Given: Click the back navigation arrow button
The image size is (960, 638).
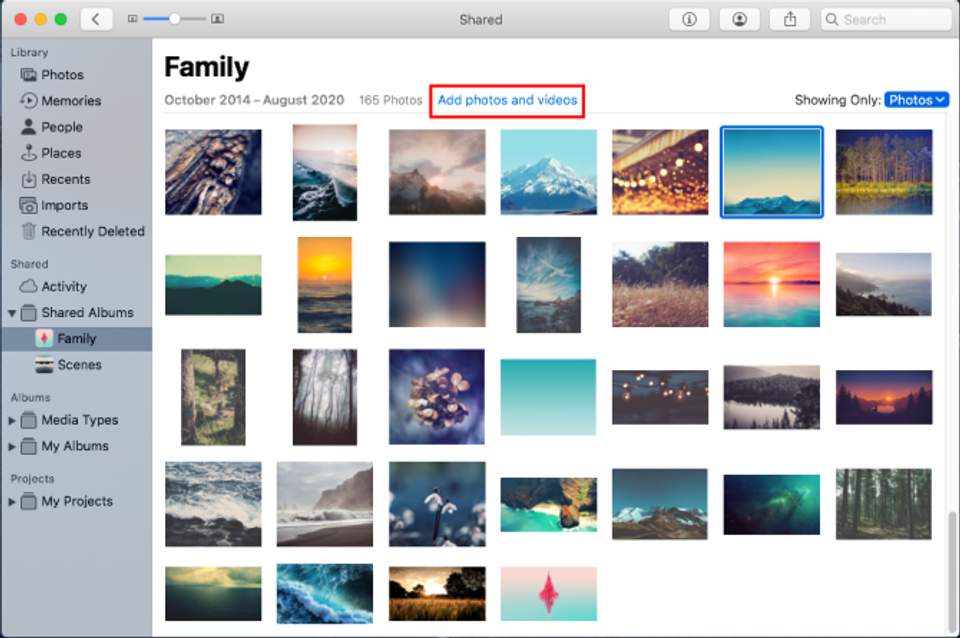Looking at the screenshot, I should coord(96,19).
